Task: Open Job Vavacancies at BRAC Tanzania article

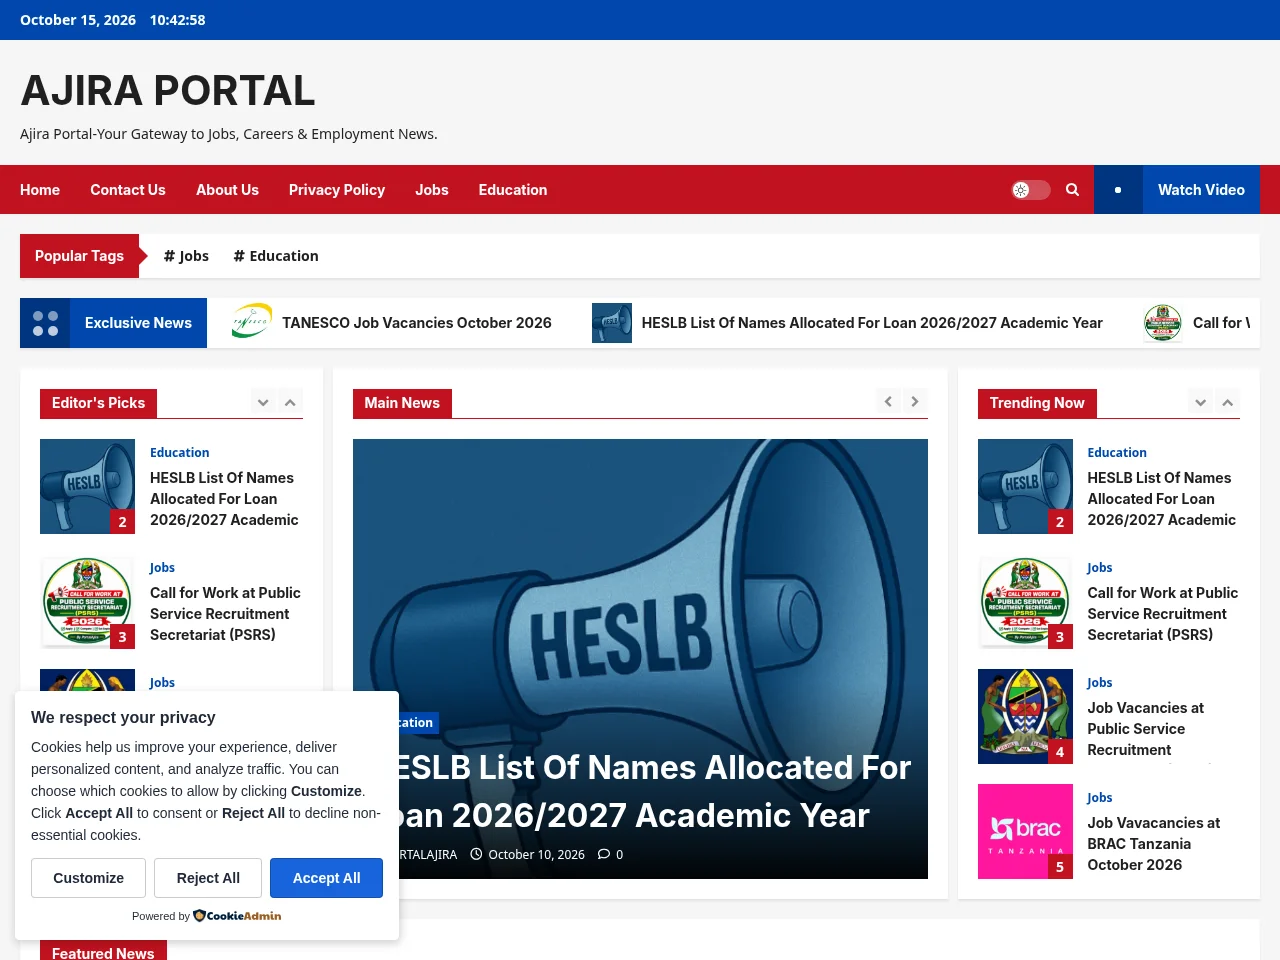Action: coord(1154,844)
